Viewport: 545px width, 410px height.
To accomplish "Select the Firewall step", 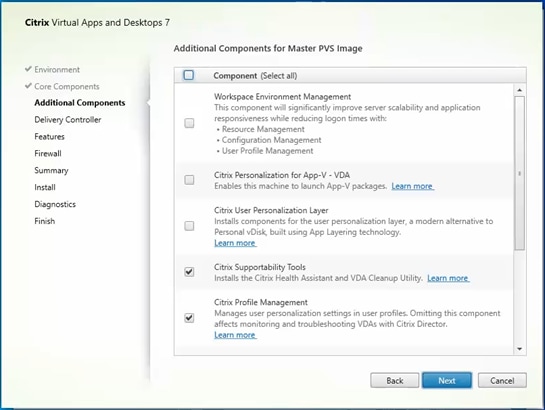I will point(48,154).
